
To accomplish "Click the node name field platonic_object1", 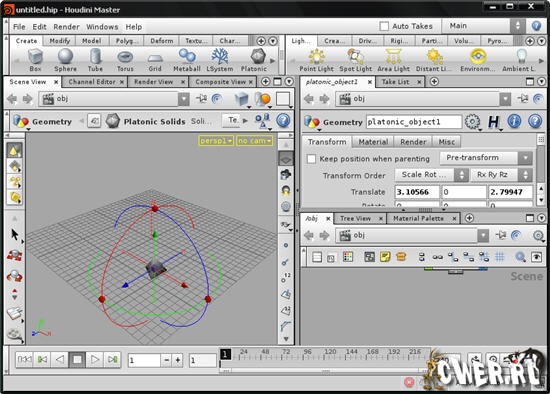I will 414,122.
